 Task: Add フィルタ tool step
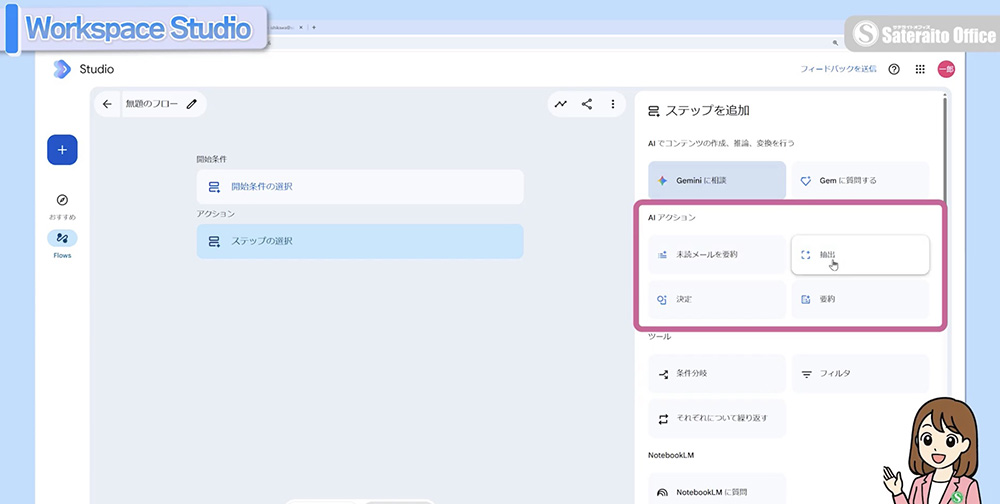[860, 373]
